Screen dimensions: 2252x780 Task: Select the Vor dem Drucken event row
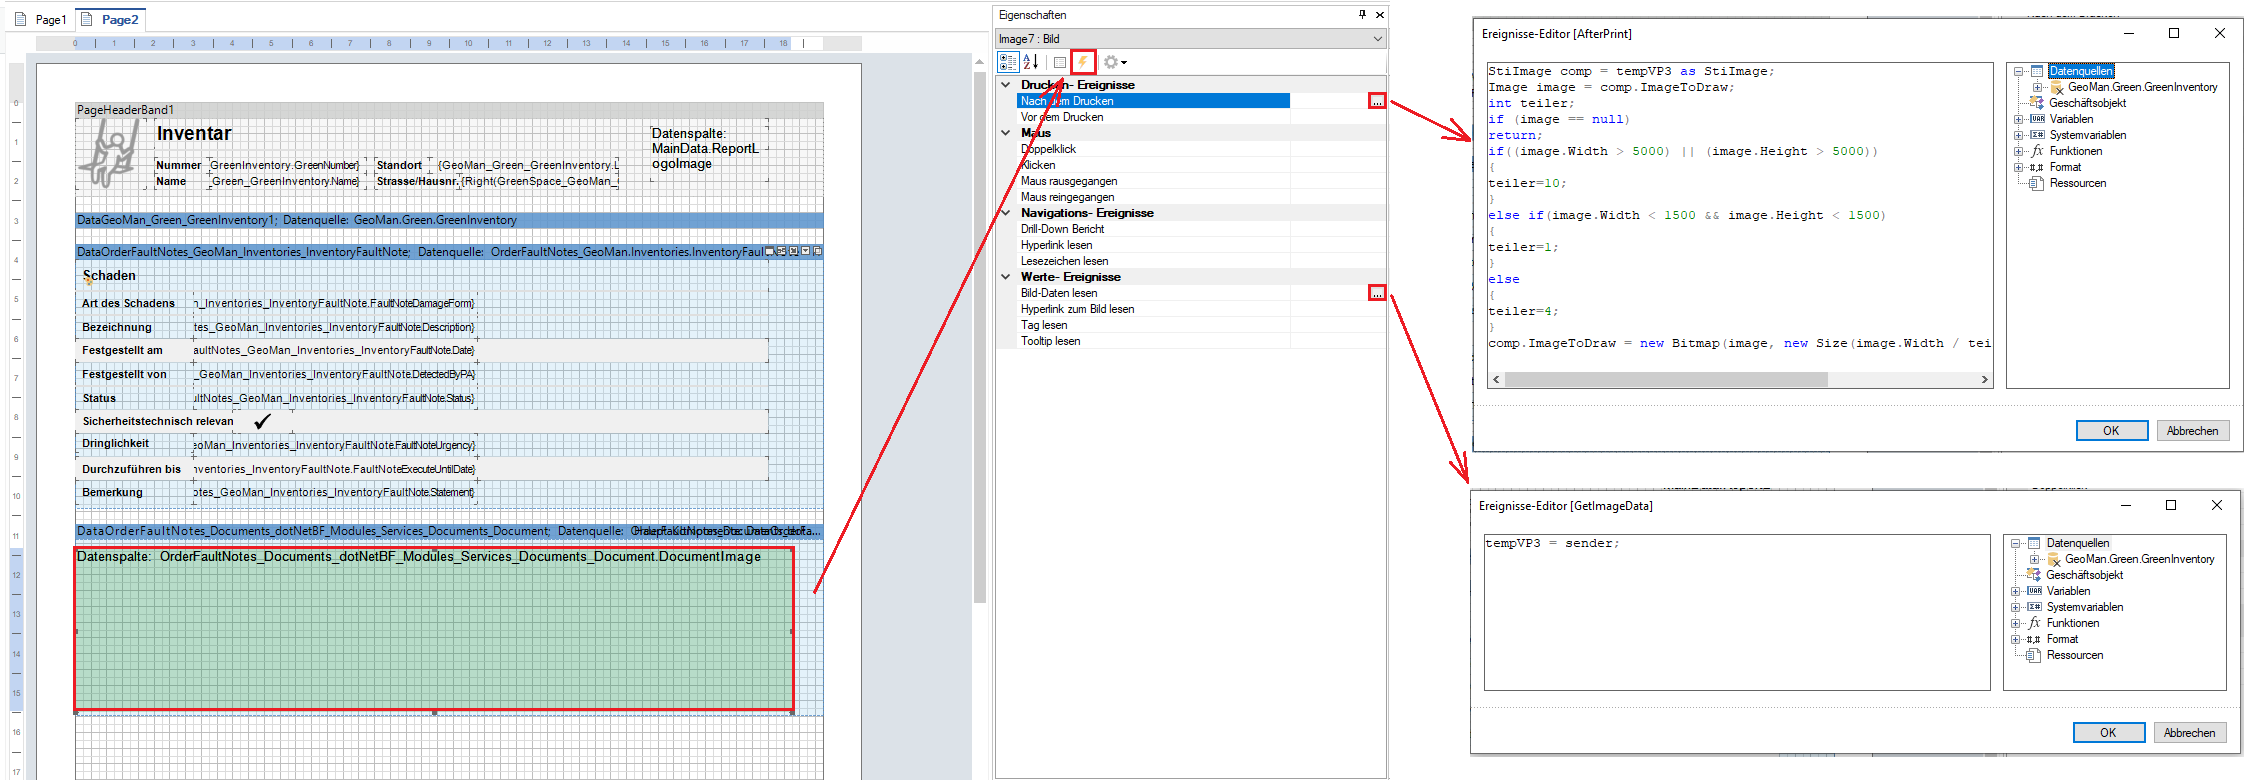point(1201,117)
